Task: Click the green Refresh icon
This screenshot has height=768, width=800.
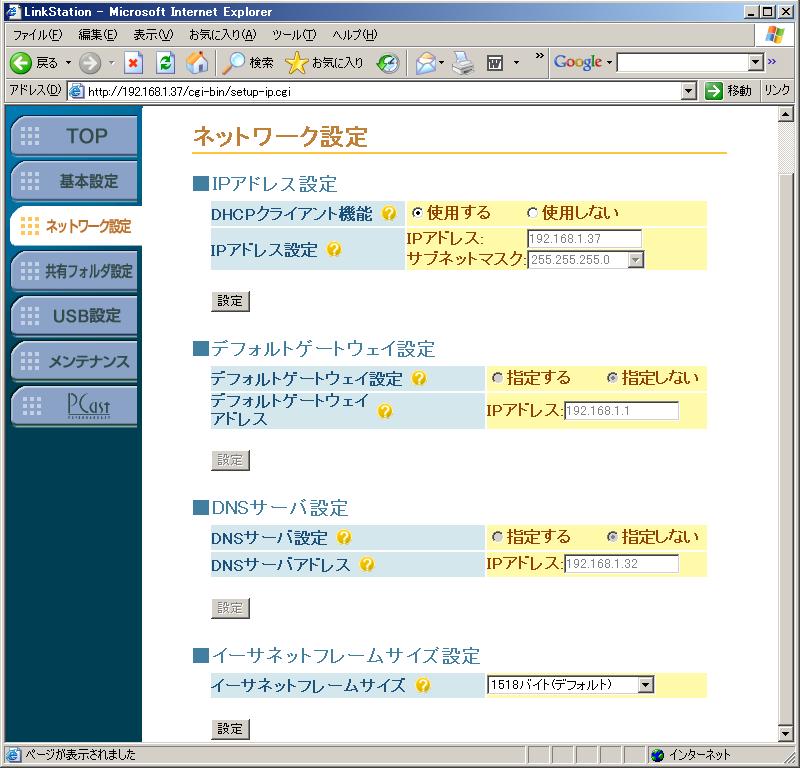Action: coord(165,63)
